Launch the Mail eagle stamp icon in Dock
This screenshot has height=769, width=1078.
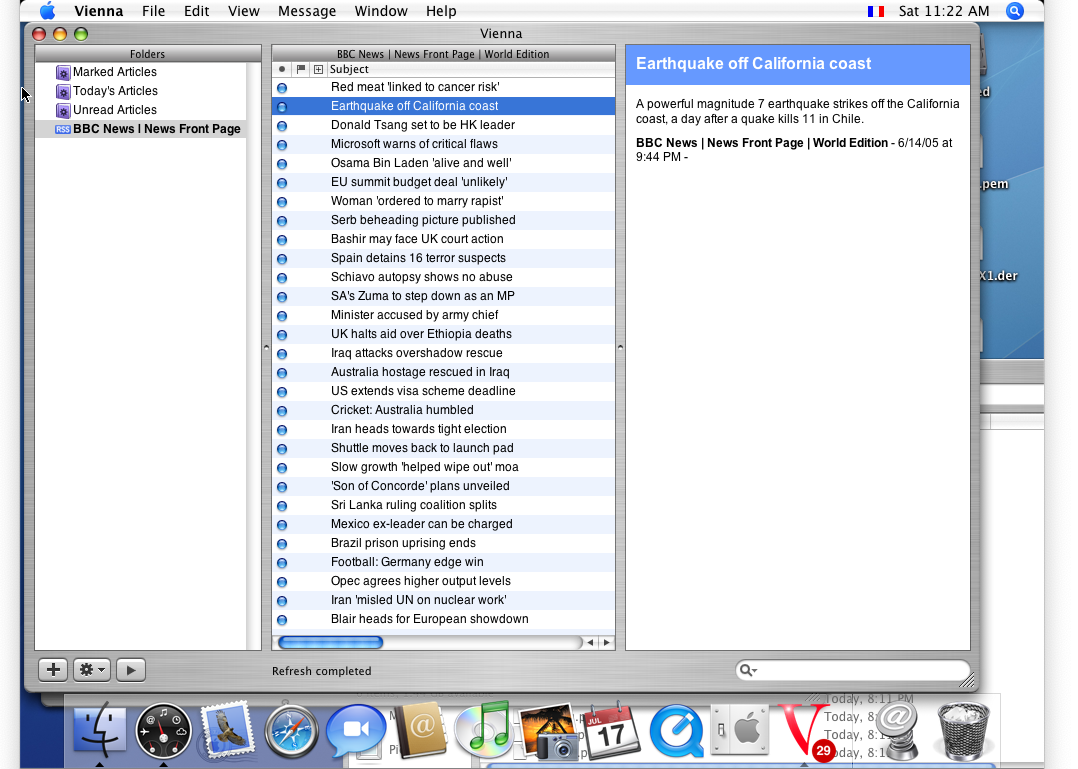tap(228, 730)
